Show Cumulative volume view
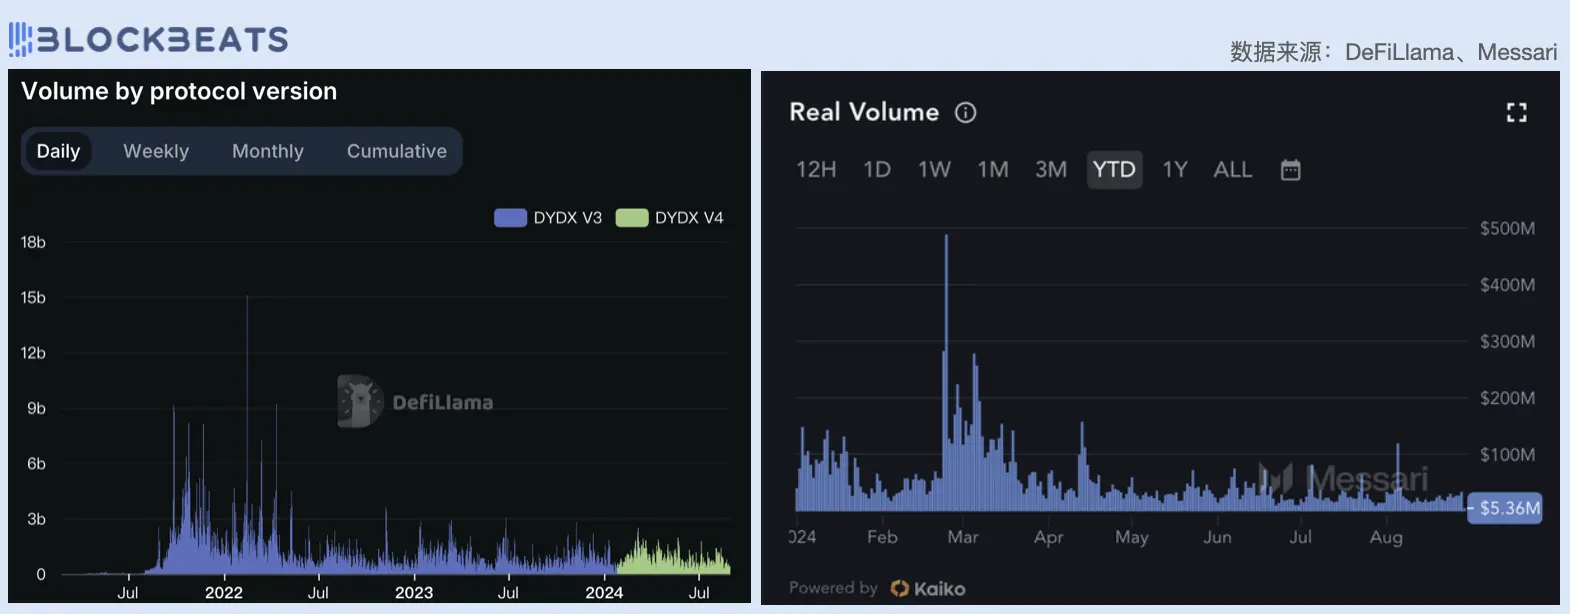The width and height of the screenshot is (1570, 614). 396,152
